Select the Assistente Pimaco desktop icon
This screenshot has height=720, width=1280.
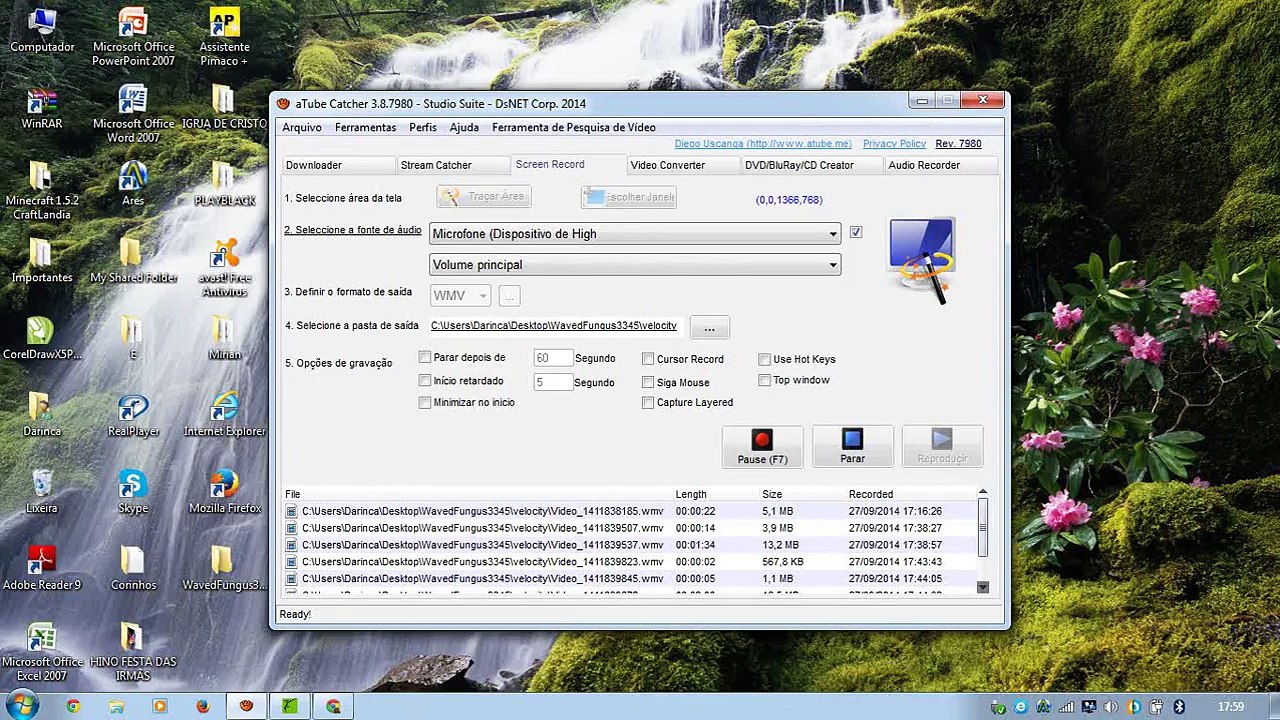pyautogui.click(x=224, y=36)
